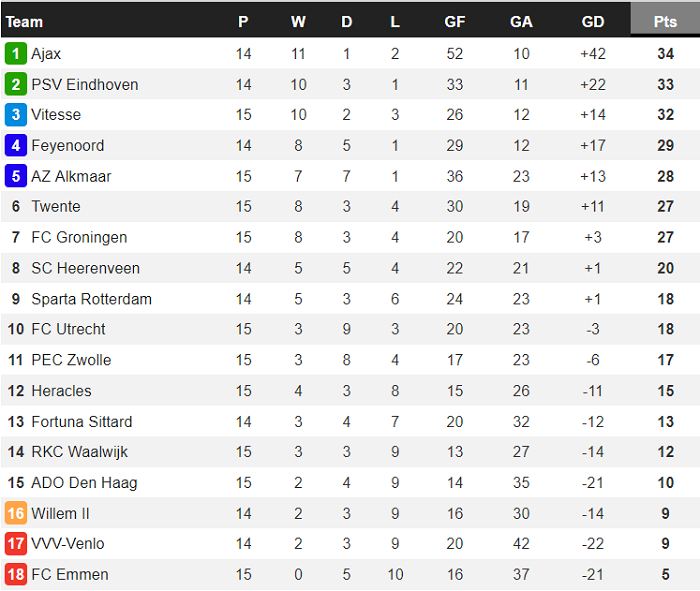
Task: Click the dark blue position 5 badge
Action: [15, 177]
